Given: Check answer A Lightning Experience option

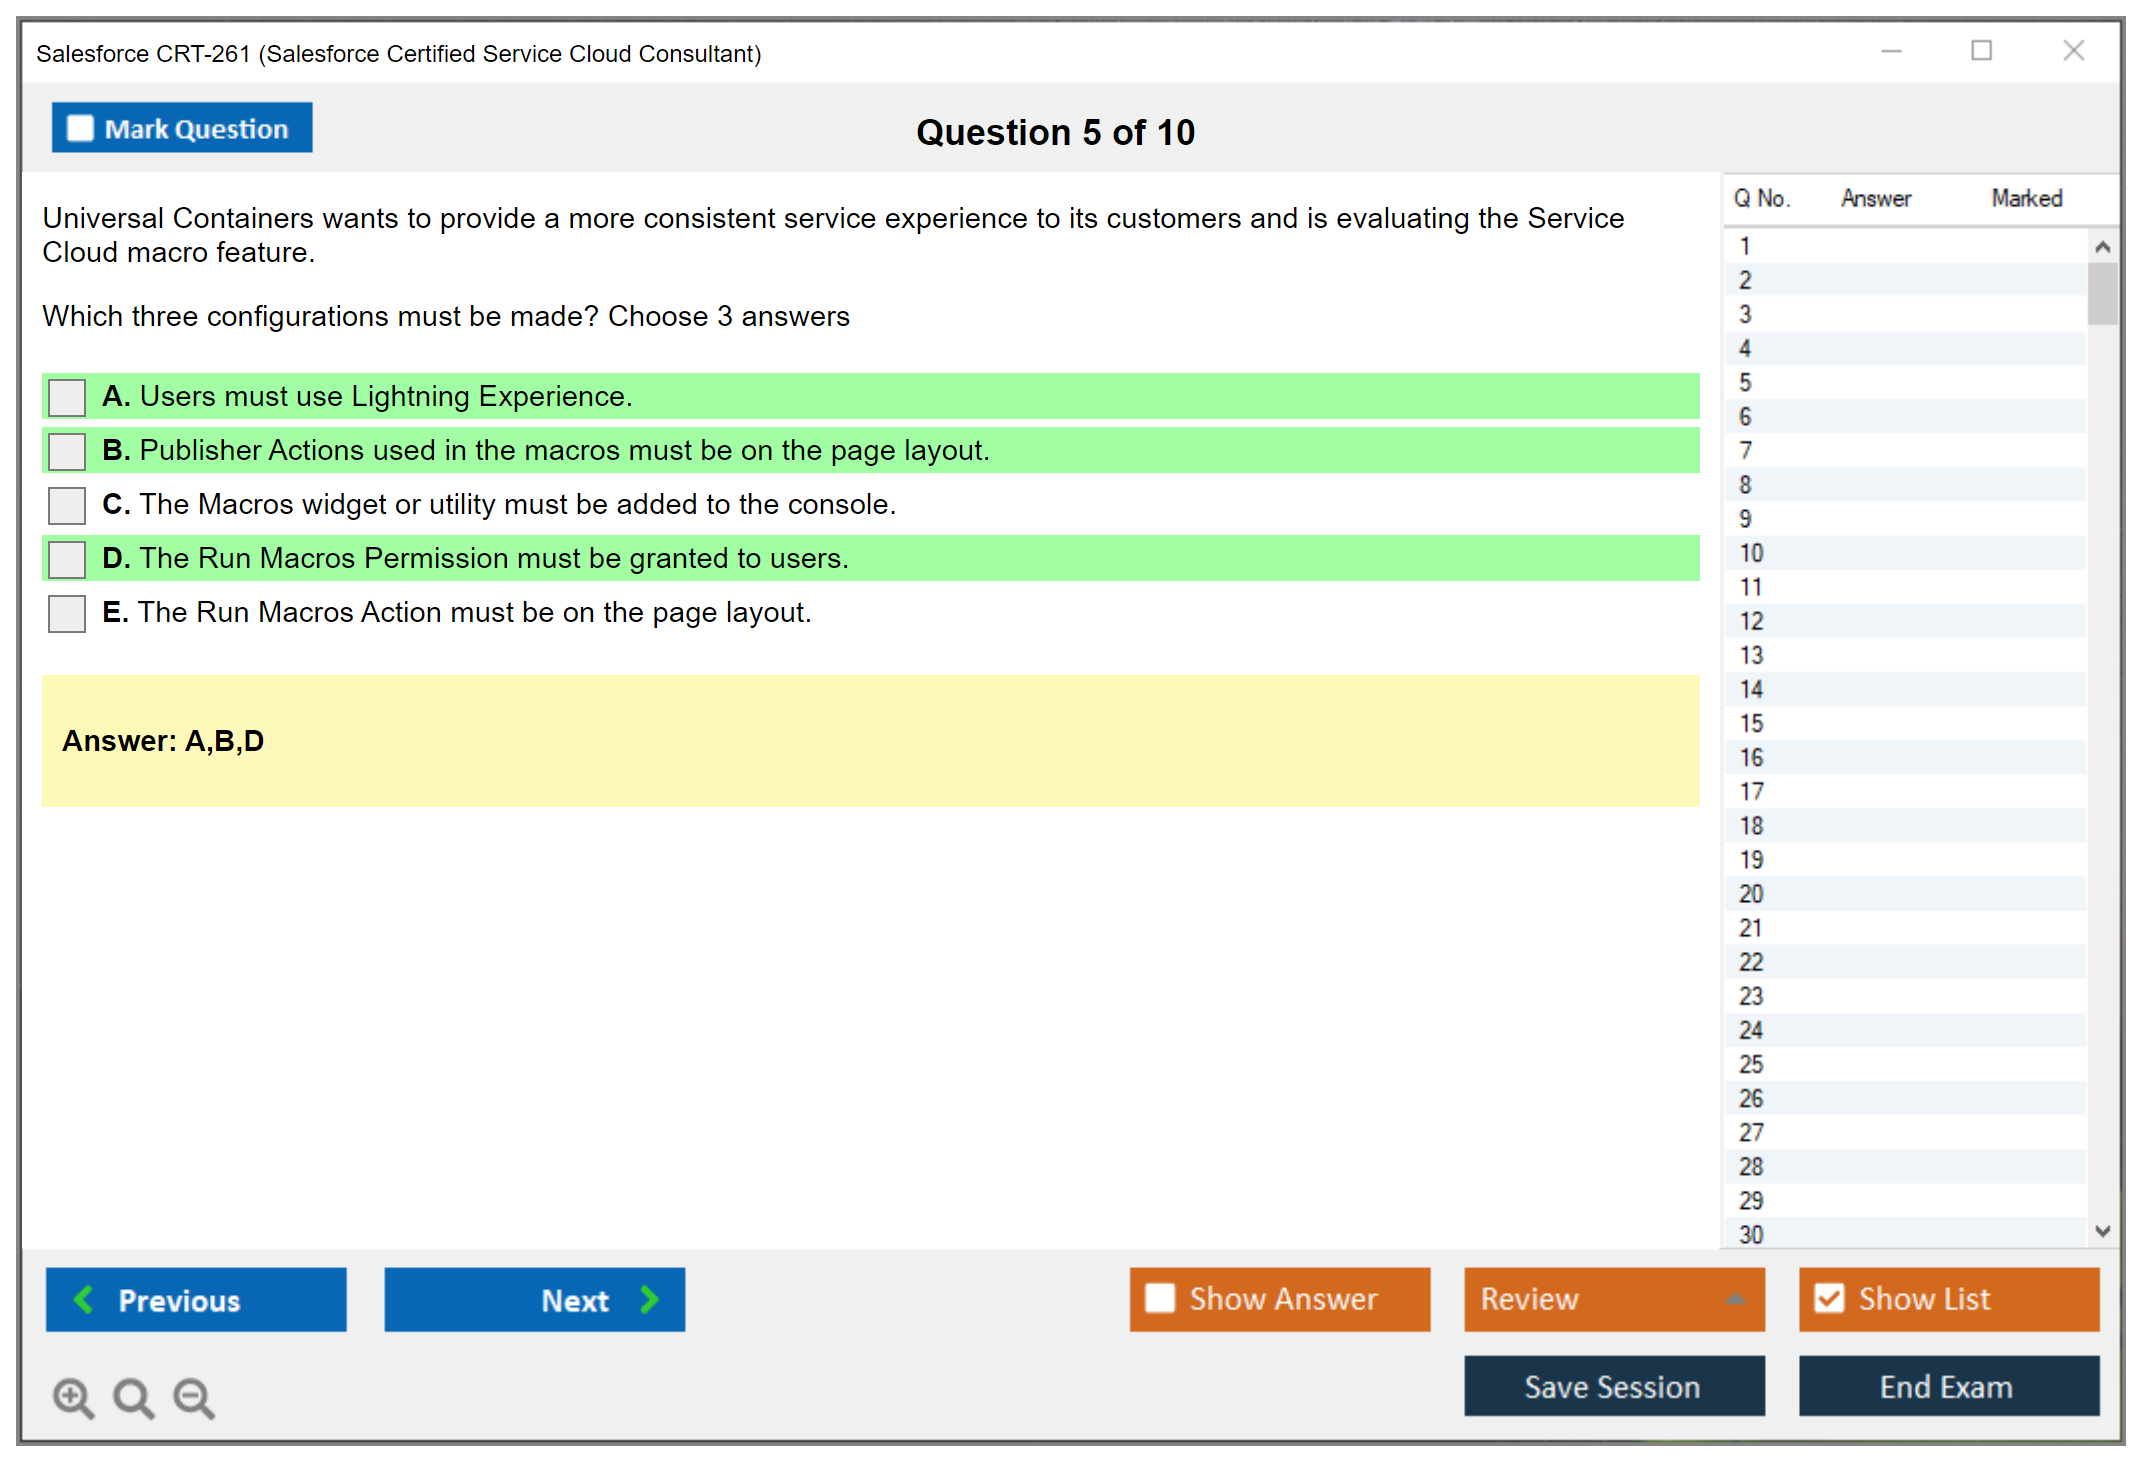Looking at the screenshot, I should pos(67,397).
